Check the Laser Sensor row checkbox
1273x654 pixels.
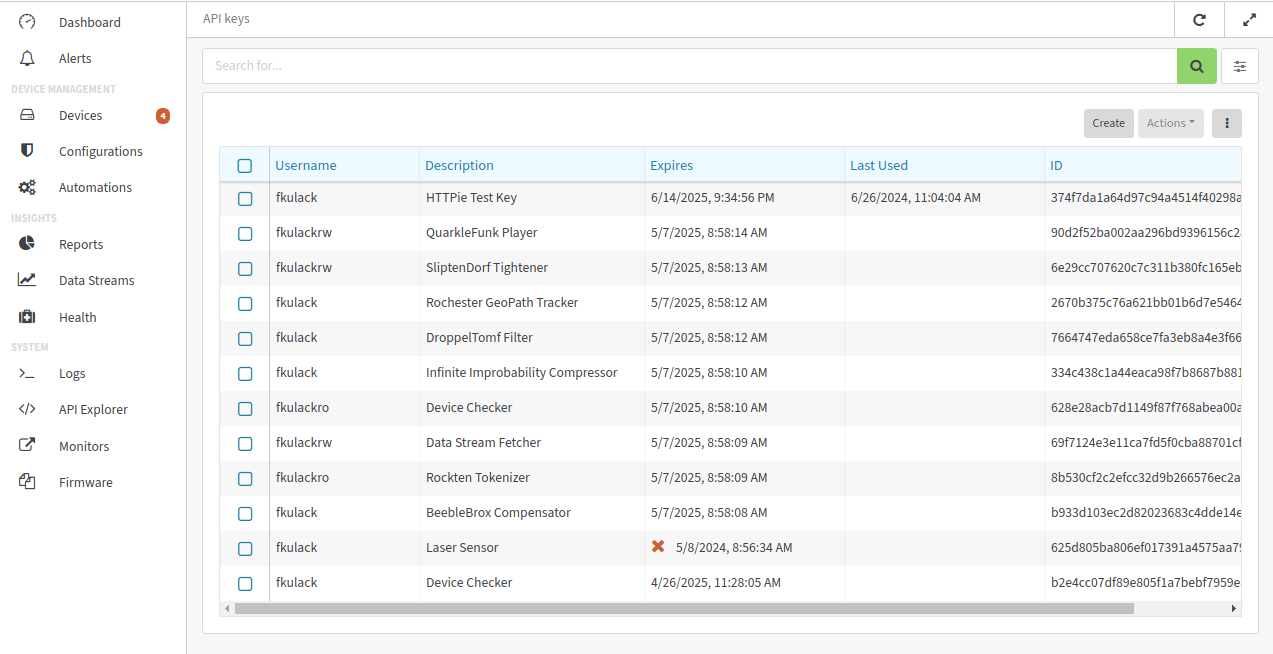[x=245, y=548]
